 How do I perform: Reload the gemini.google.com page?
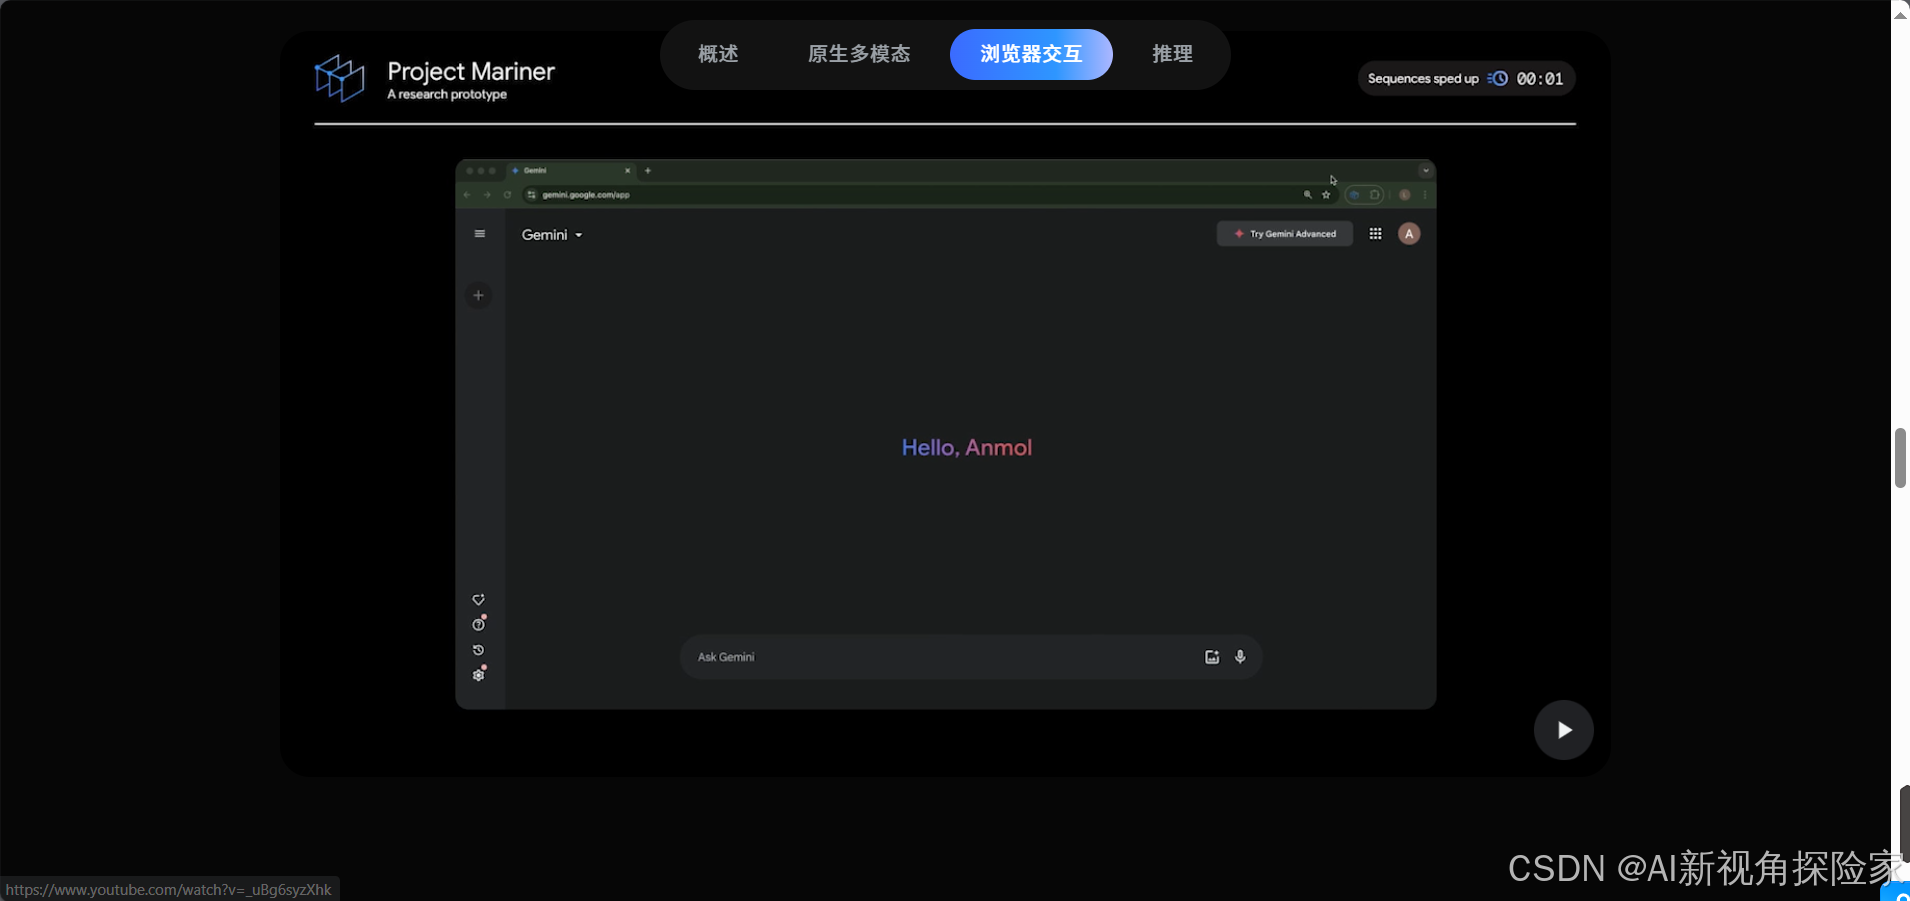click(x=507, y=195)
